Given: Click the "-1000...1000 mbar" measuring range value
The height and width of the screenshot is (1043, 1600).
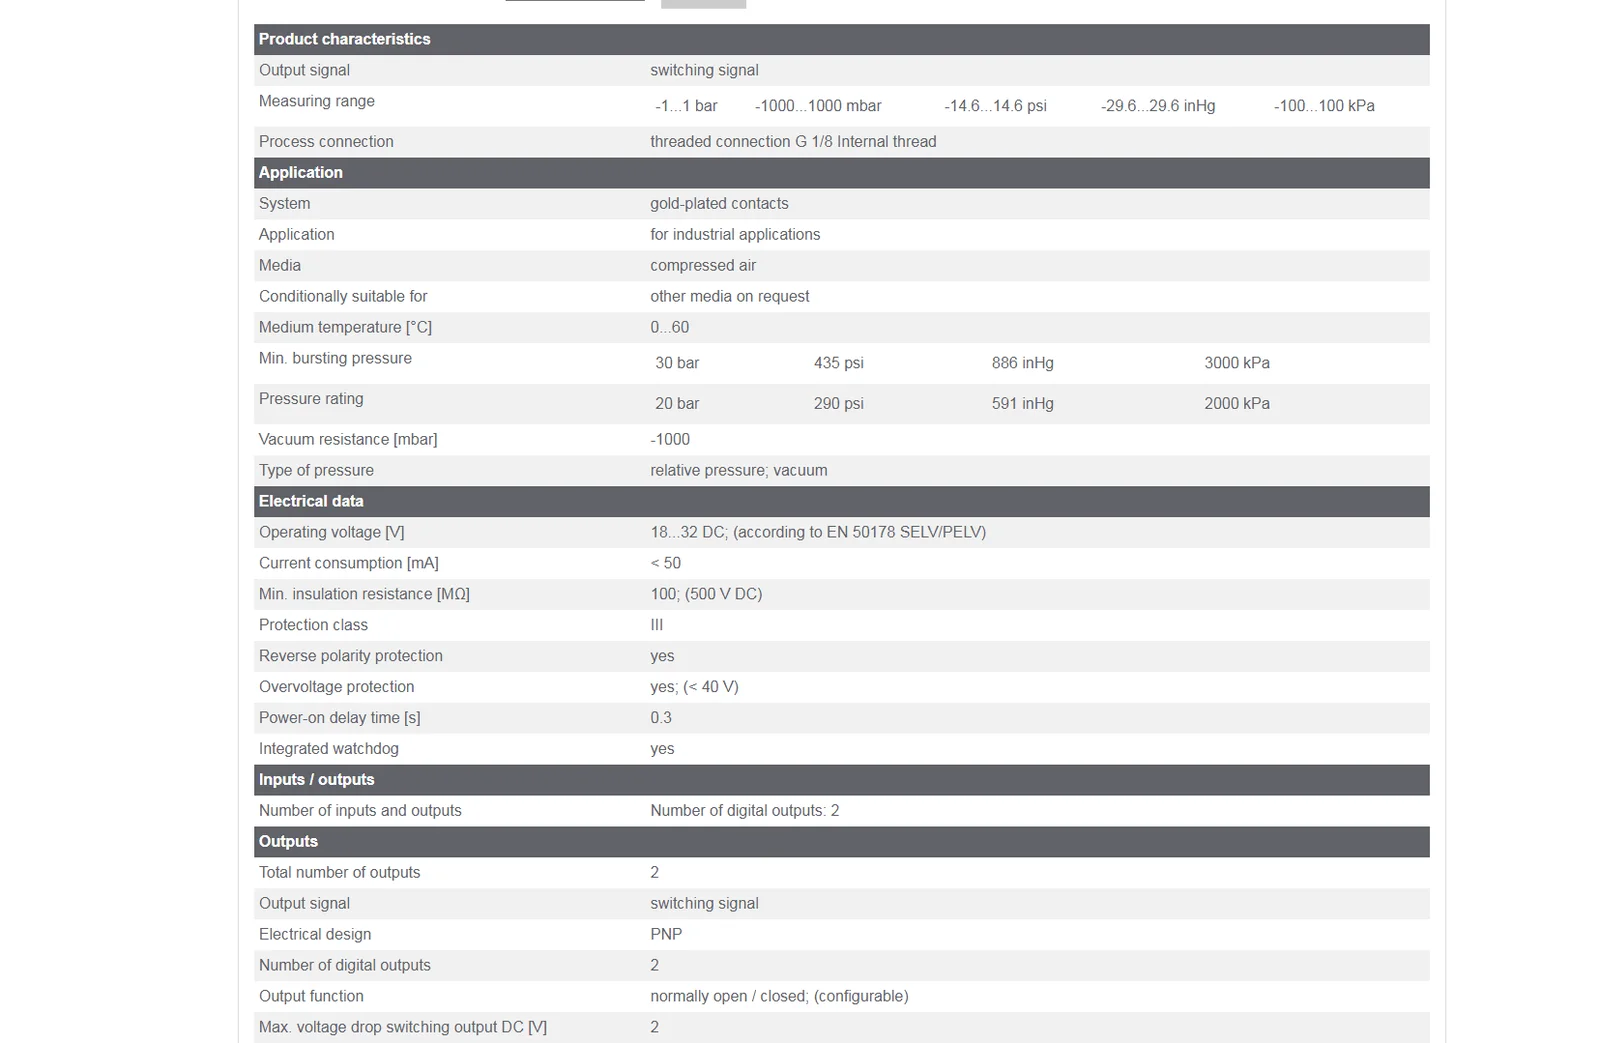Looking at the screenshot, I should [x=818, y=106].
